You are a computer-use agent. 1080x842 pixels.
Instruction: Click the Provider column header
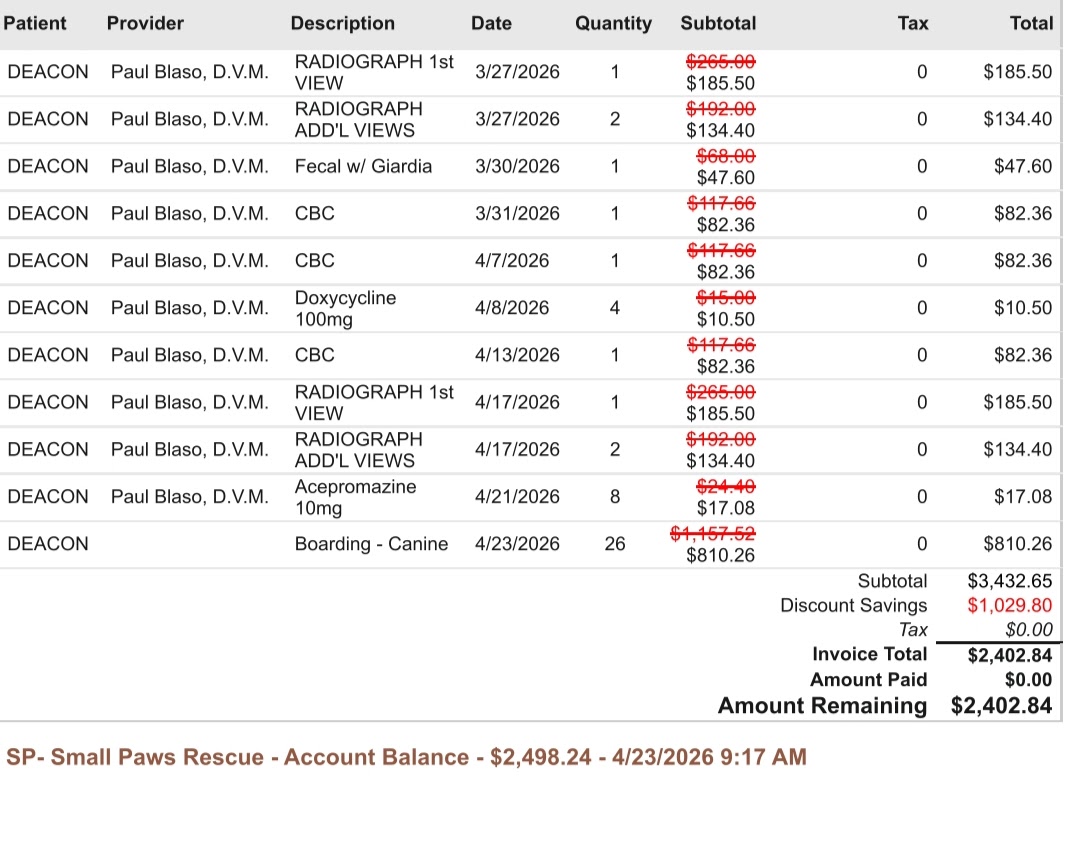point(145,23)
